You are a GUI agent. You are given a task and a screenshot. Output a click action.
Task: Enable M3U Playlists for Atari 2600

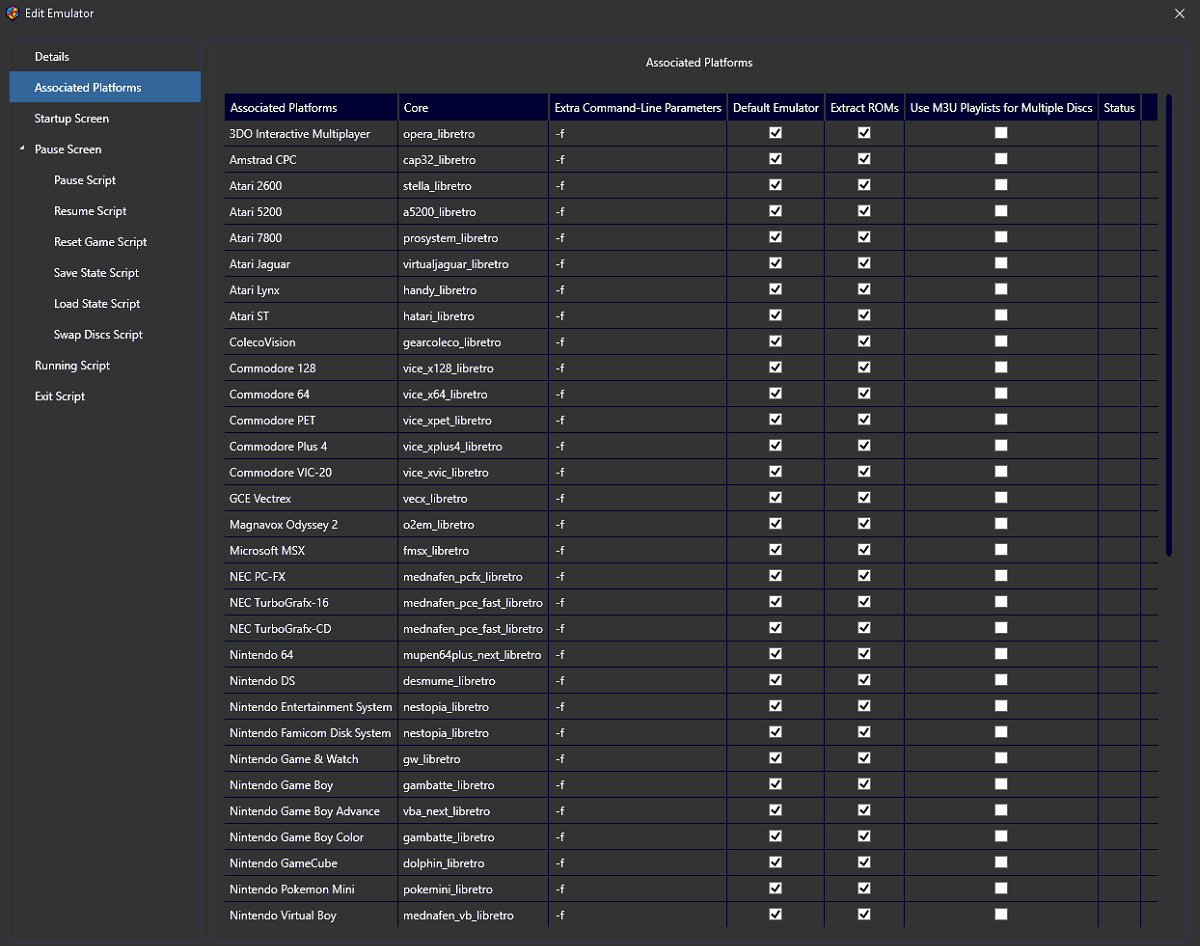coord(1001,185)
